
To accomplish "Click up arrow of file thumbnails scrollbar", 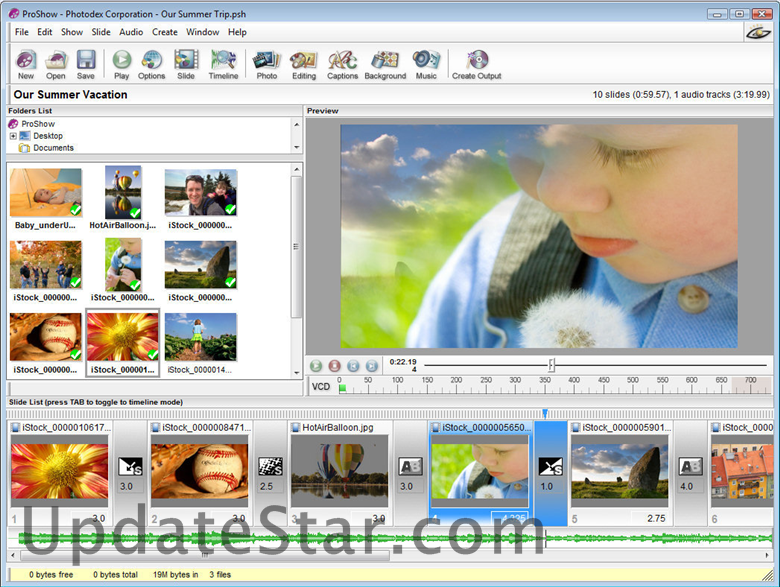I will click(x=296, y=169).
